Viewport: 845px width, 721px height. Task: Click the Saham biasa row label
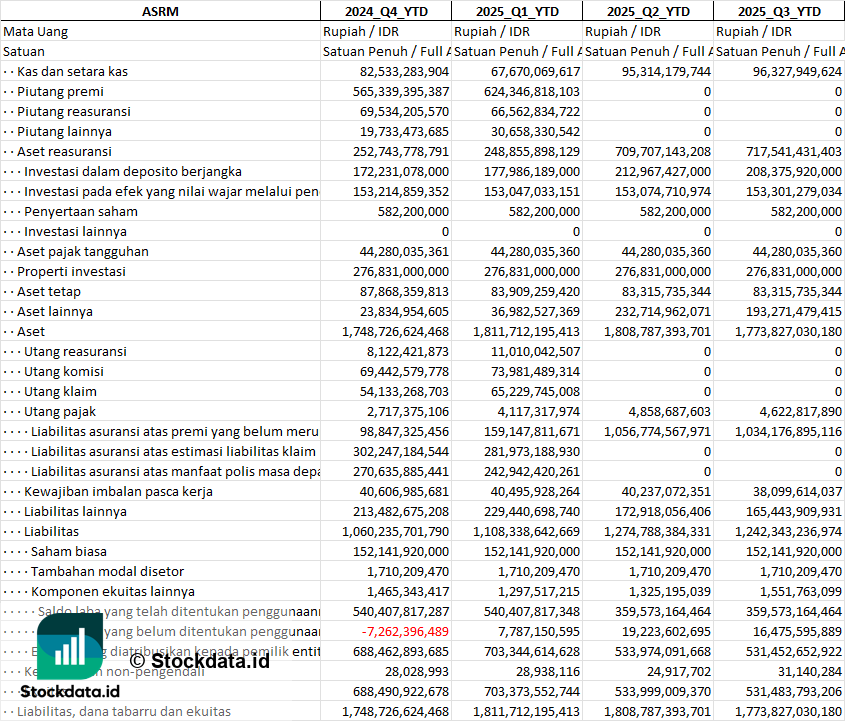(69, 551)
